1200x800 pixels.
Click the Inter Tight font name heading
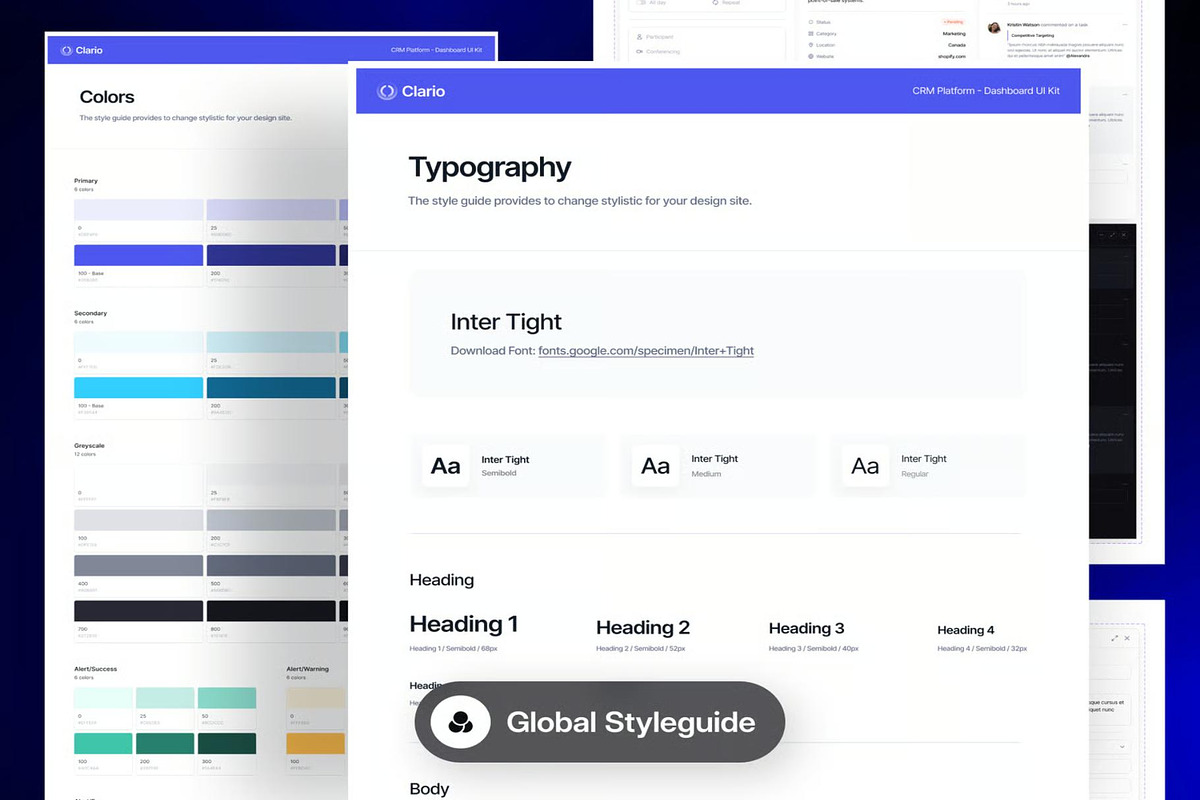pos(506,322)
